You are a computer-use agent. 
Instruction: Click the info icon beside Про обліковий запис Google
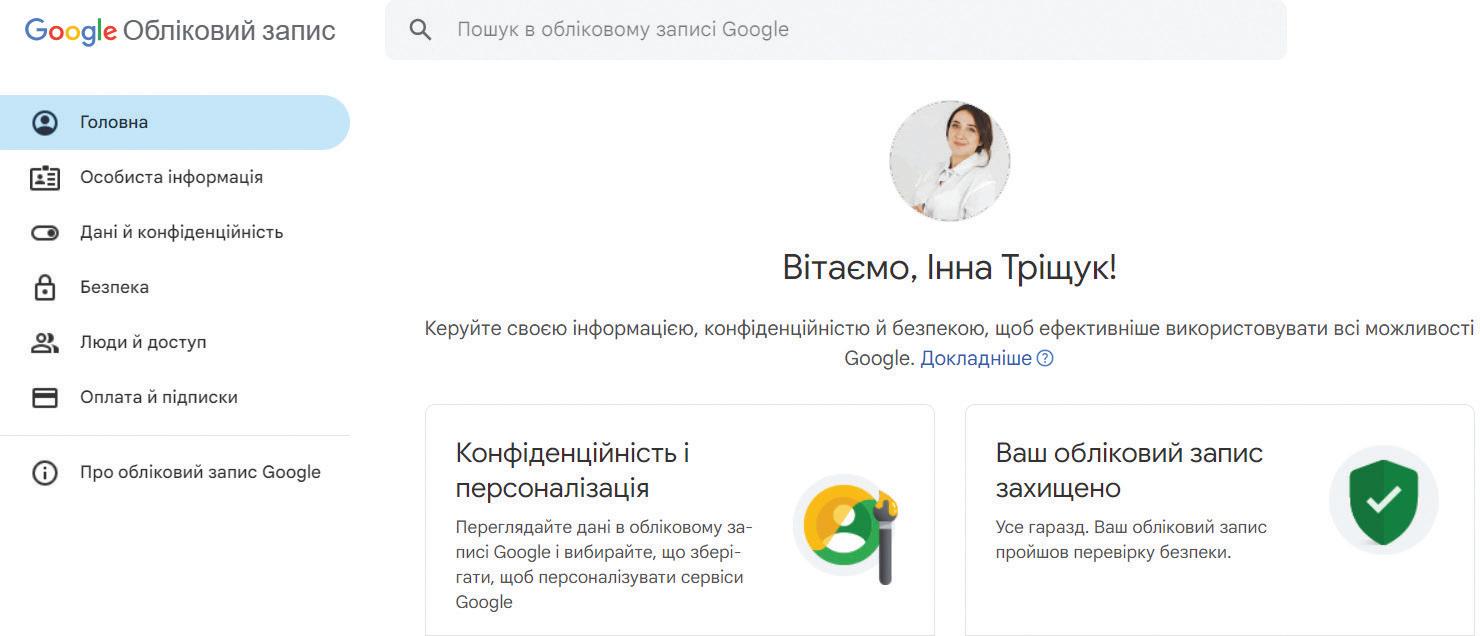click(x=45, y=473)
